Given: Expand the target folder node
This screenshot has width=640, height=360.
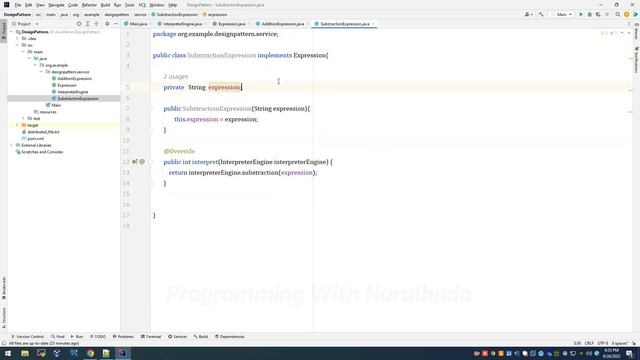Looking at the screenshot, I should click(x=18, y=125).
